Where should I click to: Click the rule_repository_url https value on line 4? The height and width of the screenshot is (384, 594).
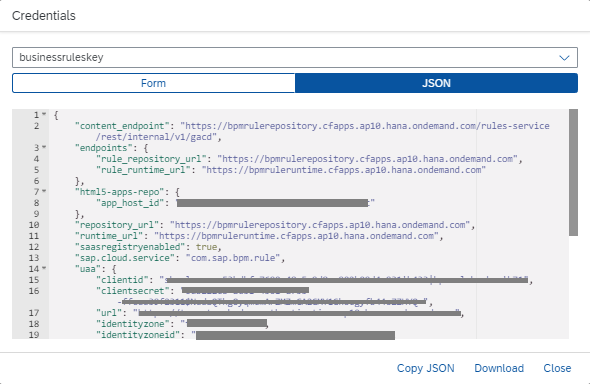367,159
